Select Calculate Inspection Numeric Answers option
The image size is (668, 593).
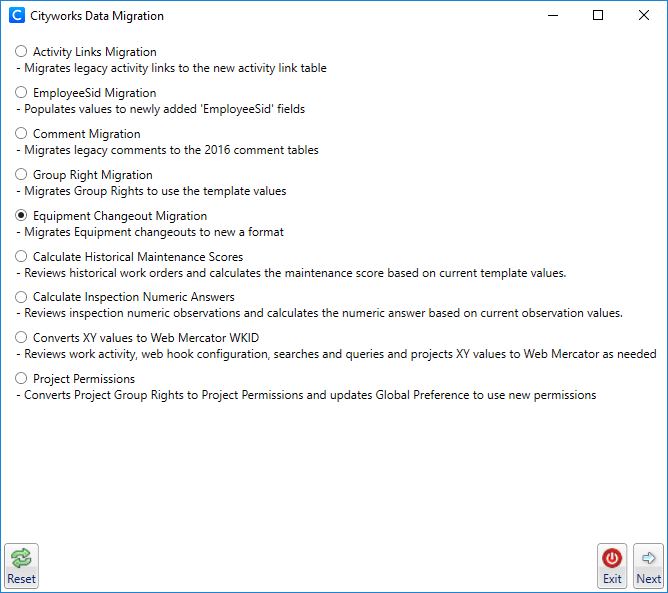coord(22,297)
